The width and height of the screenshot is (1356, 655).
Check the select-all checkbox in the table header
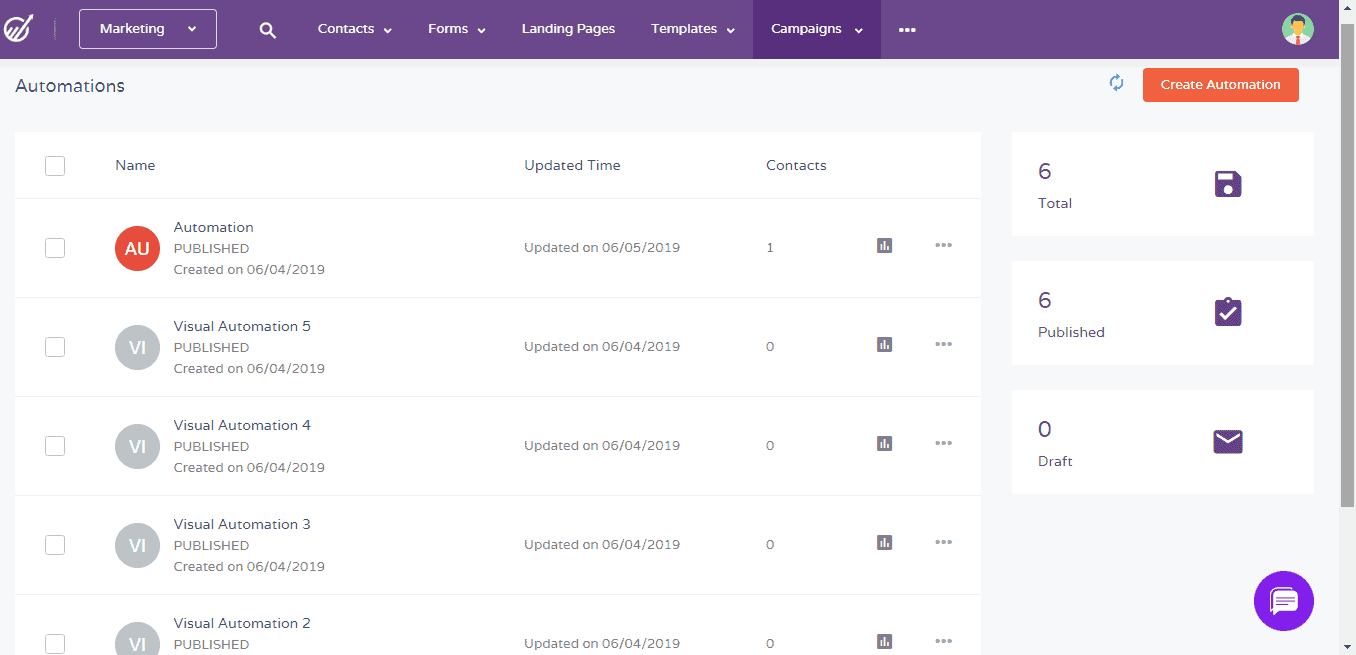[x=55, y=165]
